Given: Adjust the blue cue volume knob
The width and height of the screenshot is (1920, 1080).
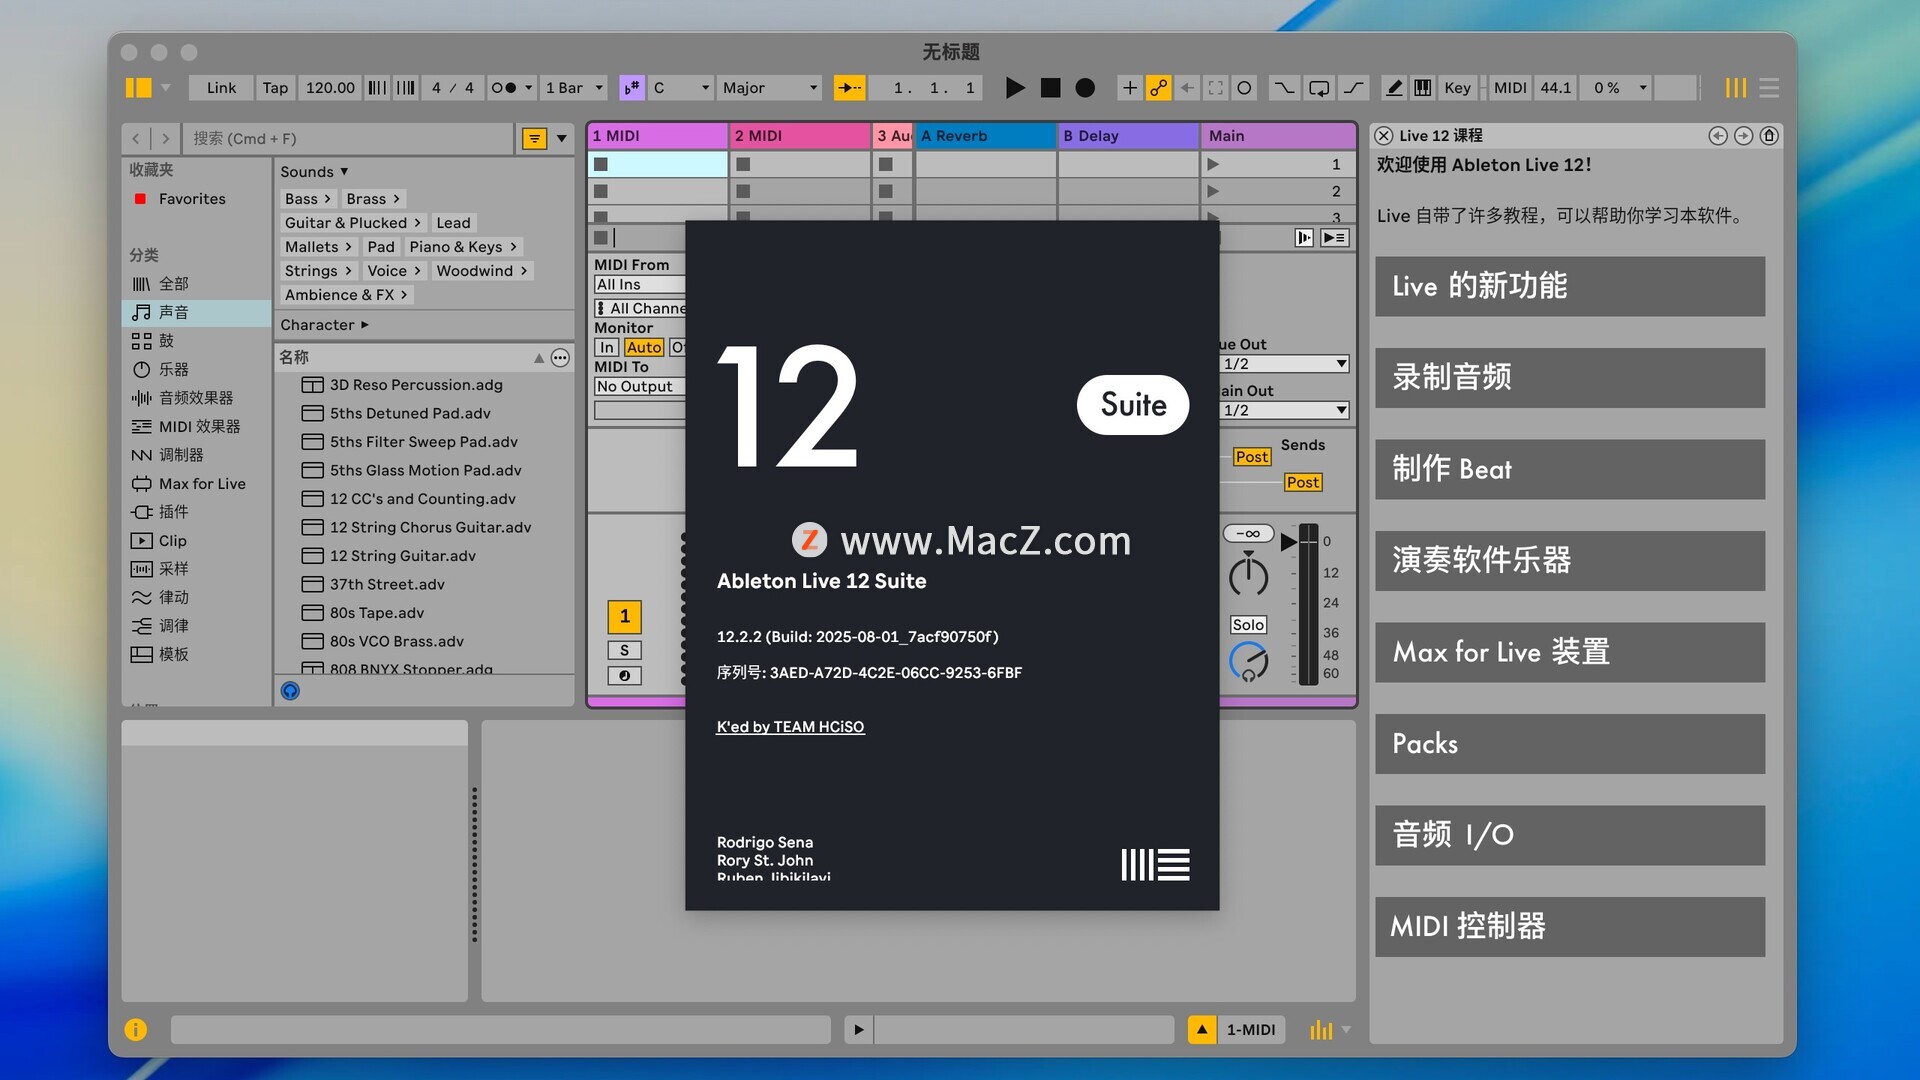Looking at the screenshot, I should pos(1248,662).
